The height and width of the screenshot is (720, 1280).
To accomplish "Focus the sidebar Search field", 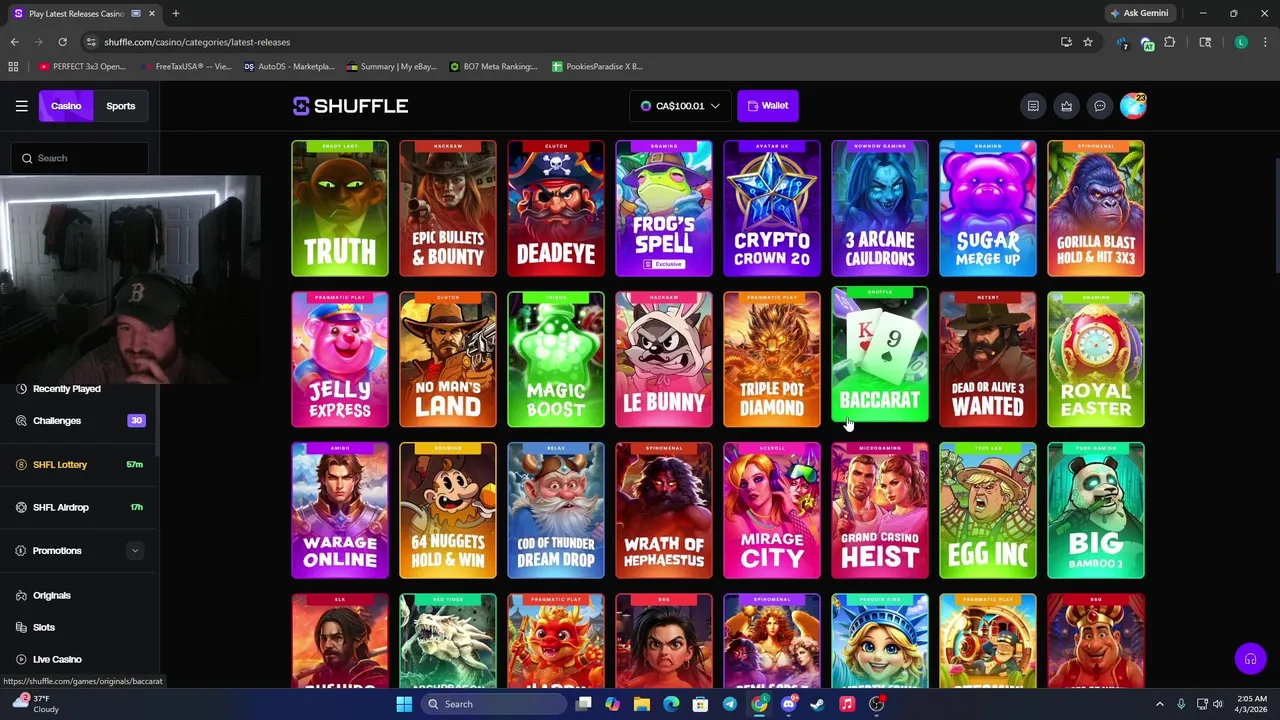I will coord(80,158).
